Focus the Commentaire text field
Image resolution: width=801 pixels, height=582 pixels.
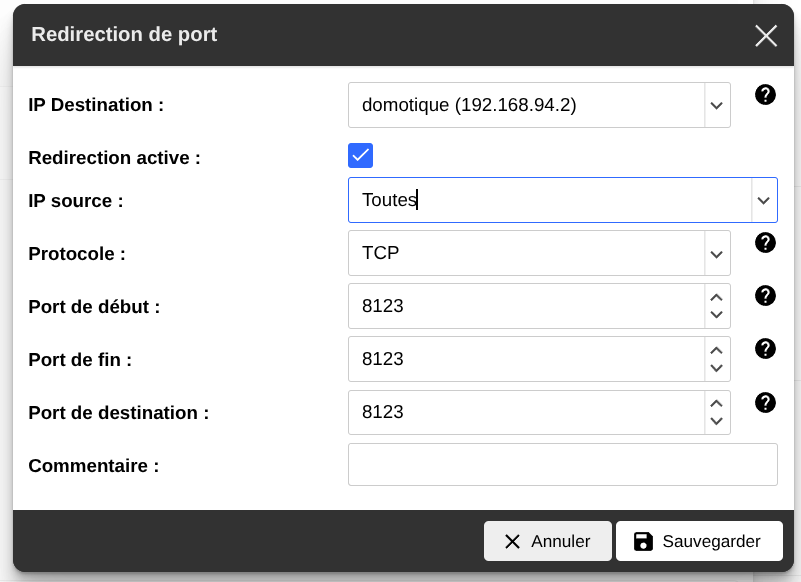(562, 465)
